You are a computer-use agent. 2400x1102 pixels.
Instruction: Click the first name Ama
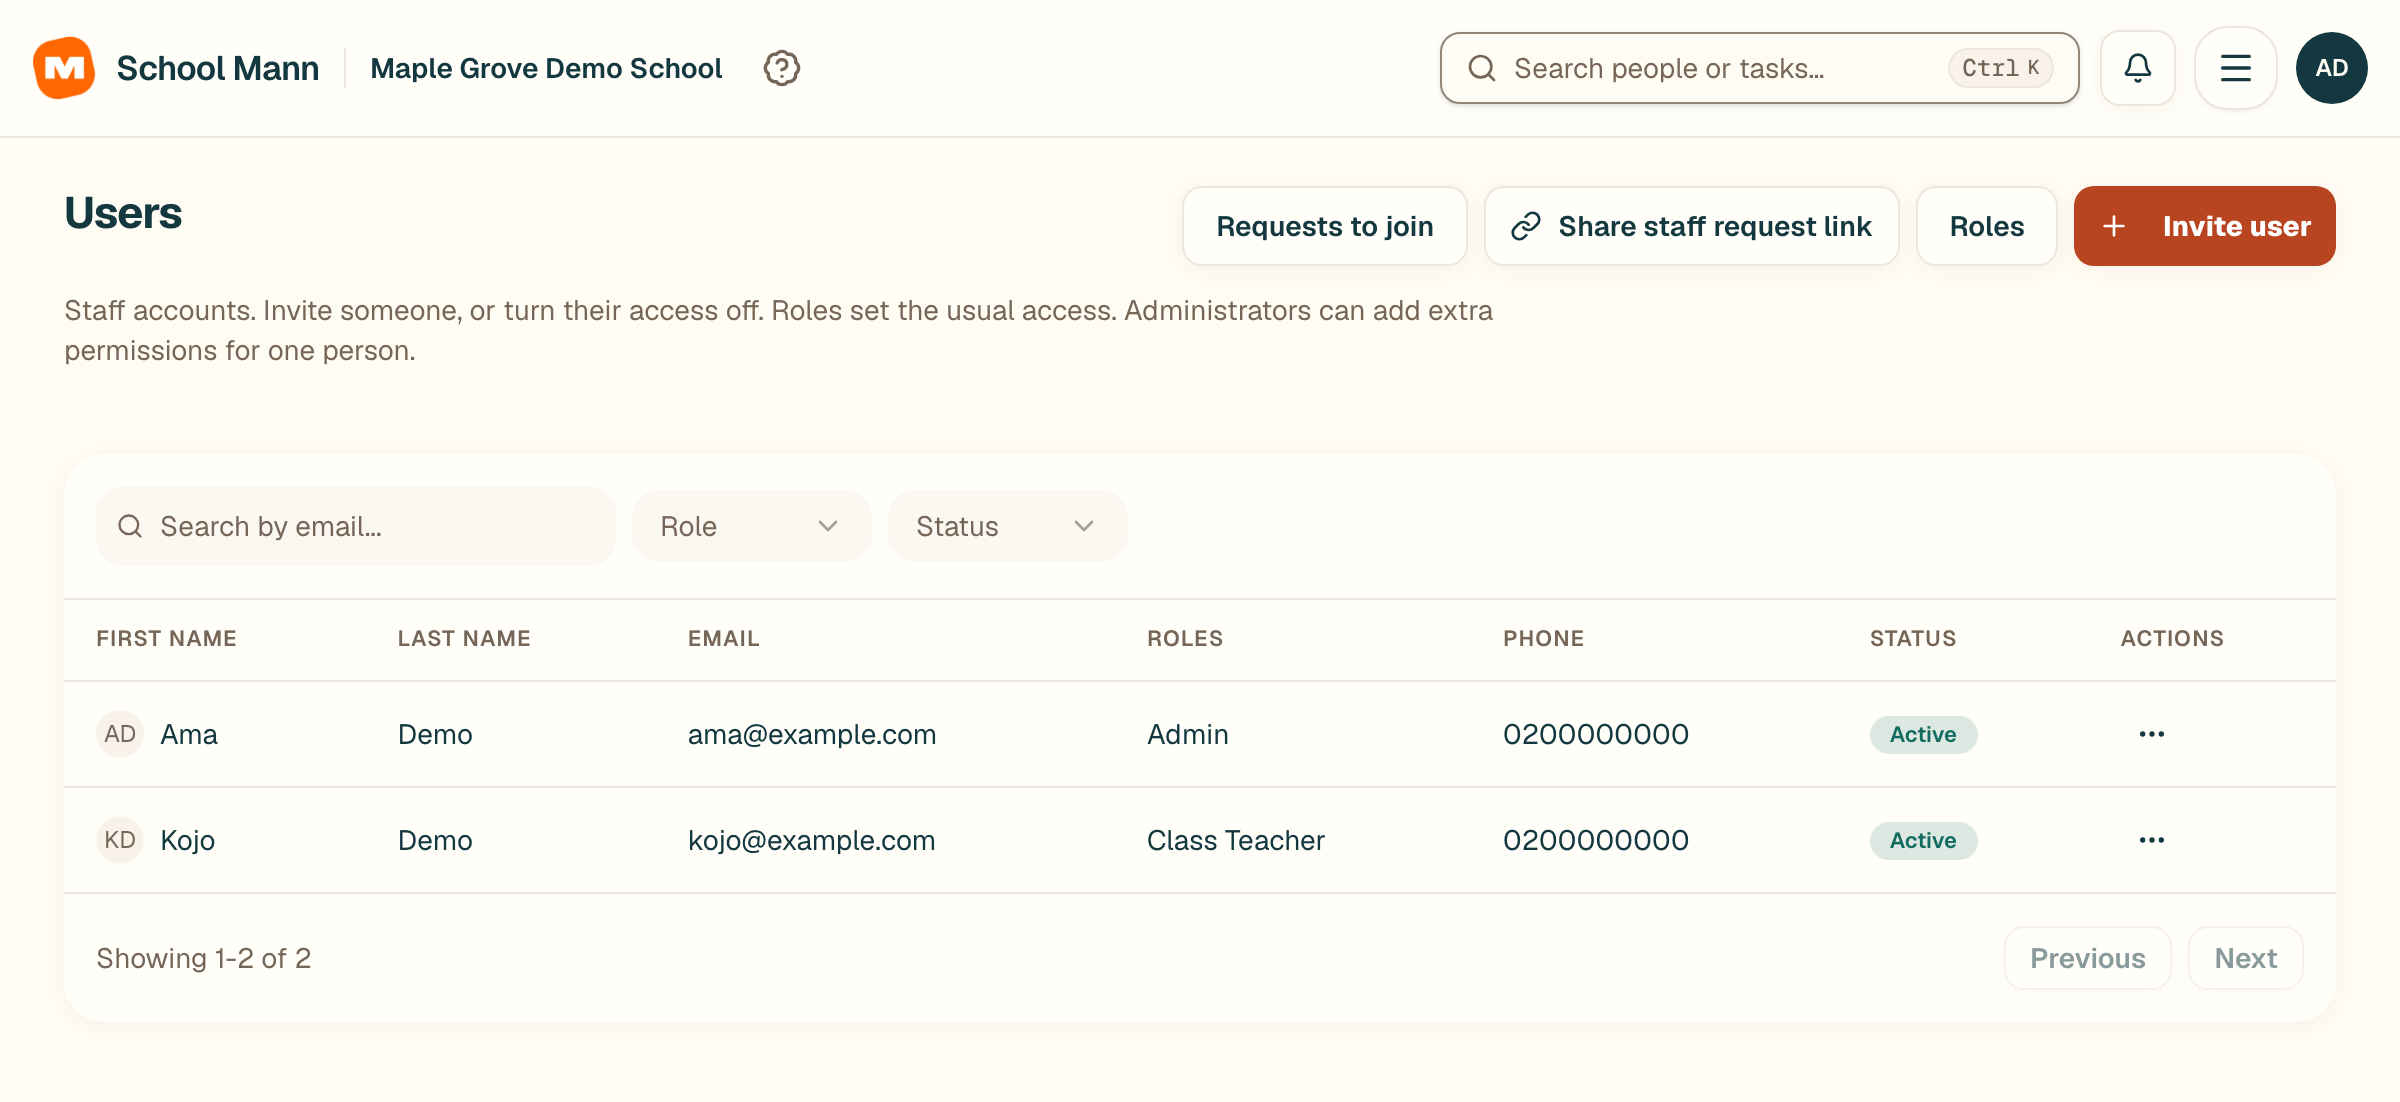[189, 734]
